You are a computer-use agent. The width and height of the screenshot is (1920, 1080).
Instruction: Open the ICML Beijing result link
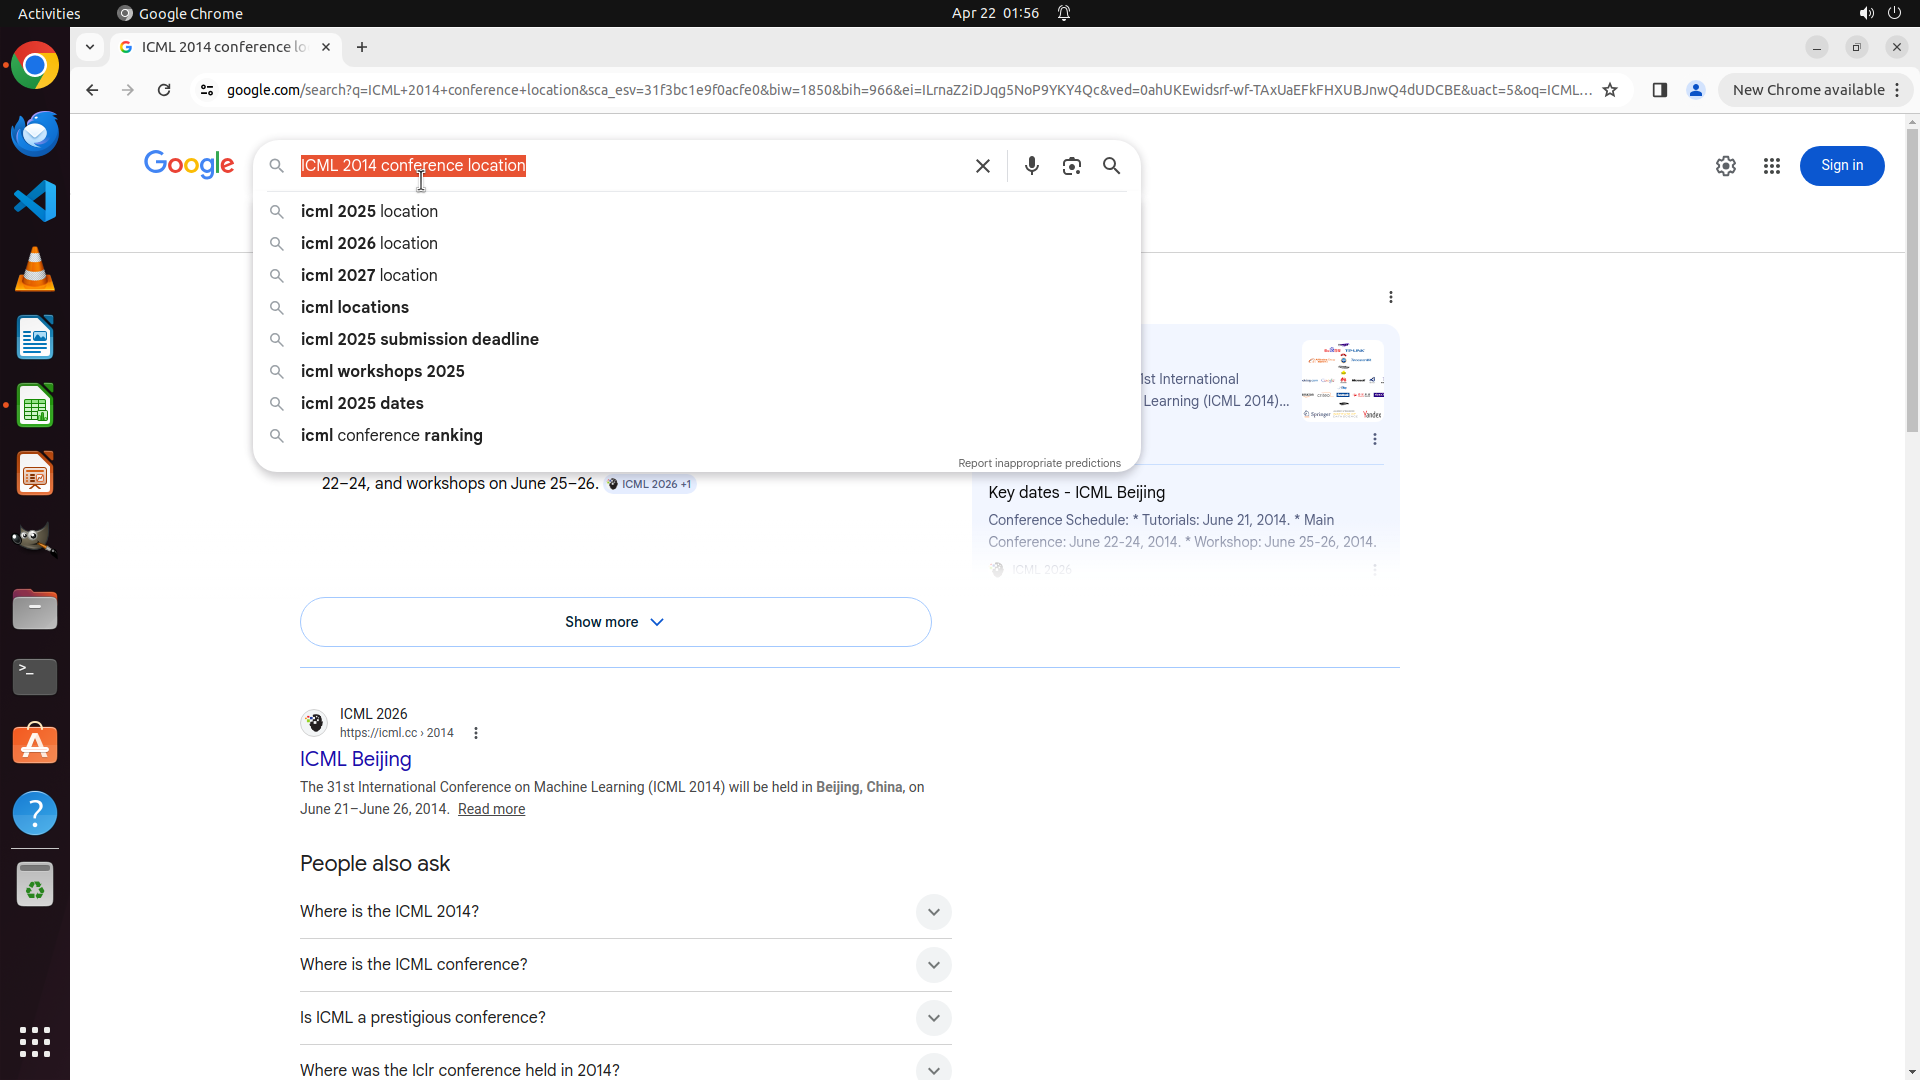point(355,759)
